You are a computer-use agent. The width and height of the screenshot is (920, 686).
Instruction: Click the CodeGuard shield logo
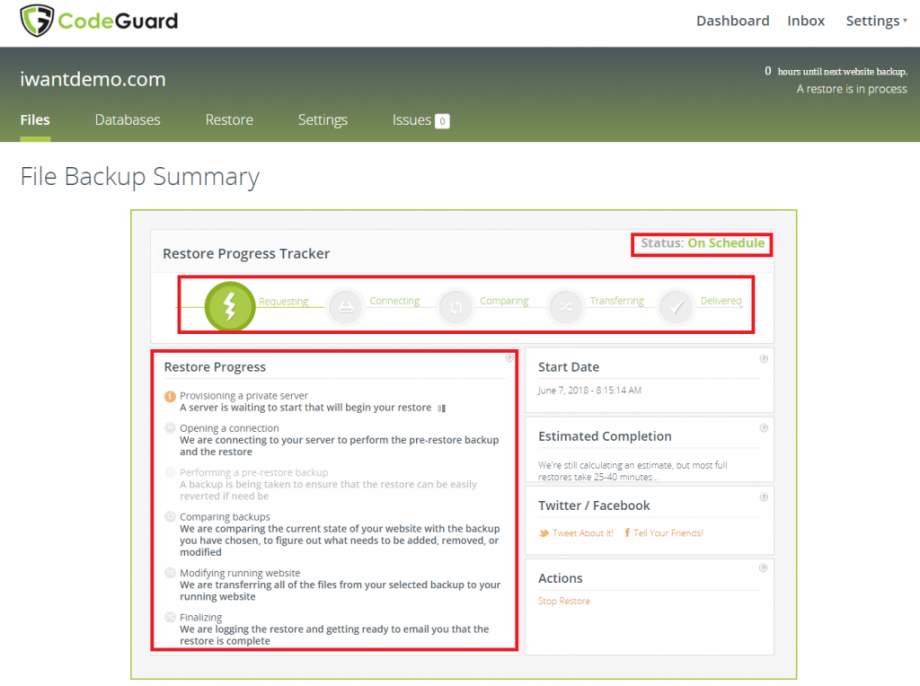click(x=37, y=20)
